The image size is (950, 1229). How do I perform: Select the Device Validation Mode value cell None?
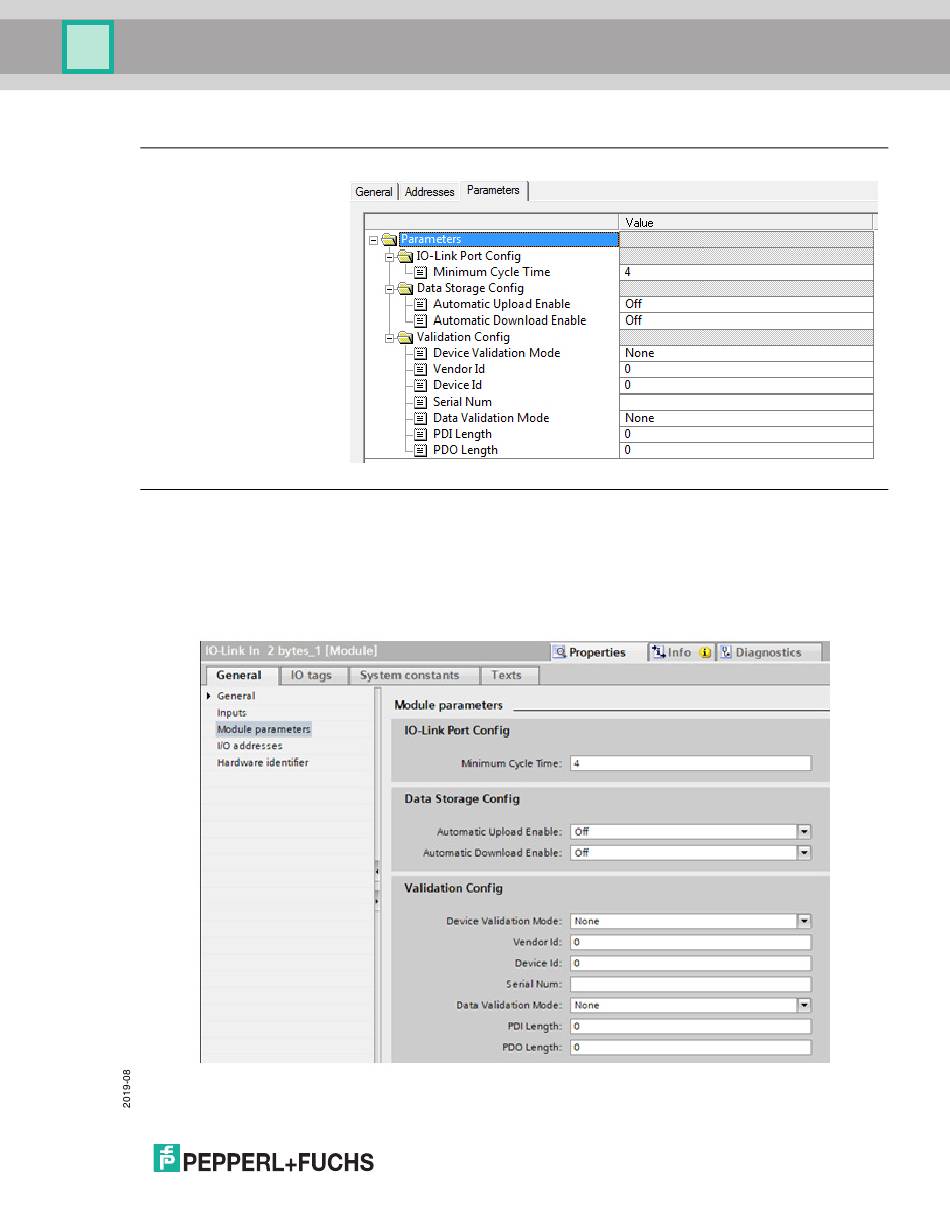[747, 353]
